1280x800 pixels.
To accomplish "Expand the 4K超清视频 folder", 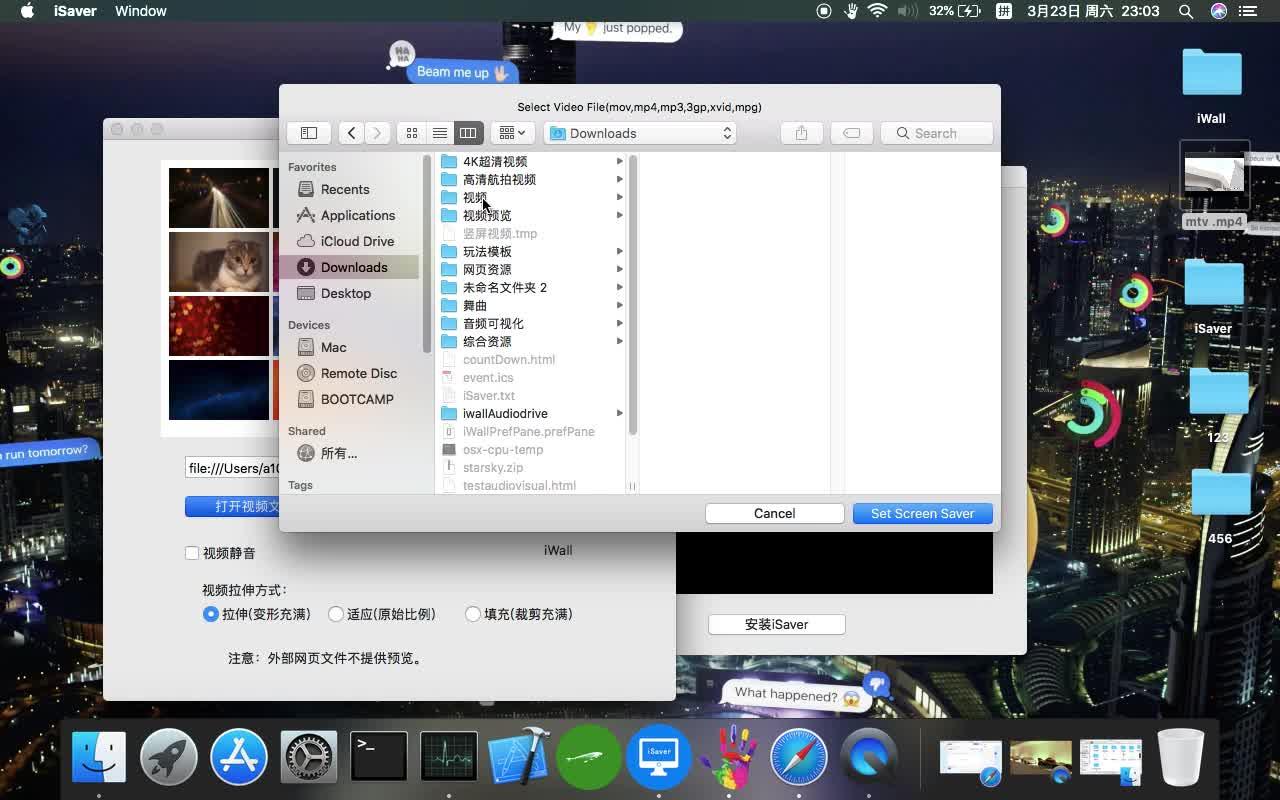I will pyautogui.click(x=619, y=161).
